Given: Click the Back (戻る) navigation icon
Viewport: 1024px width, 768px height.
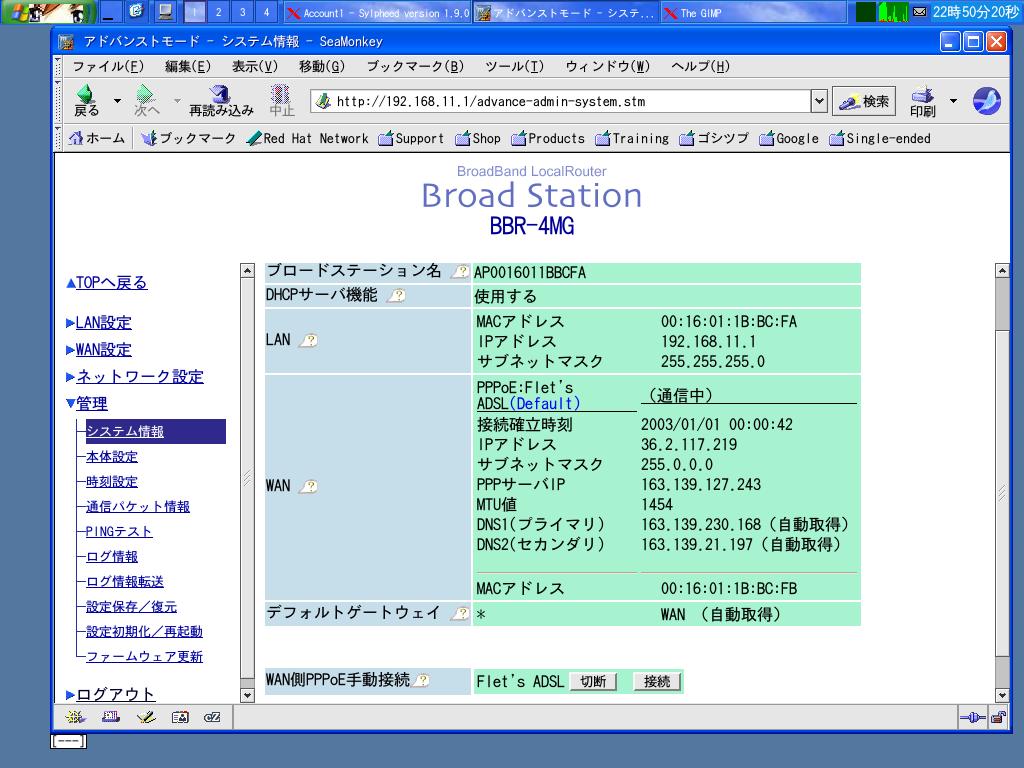Looking at the screenshot, I should pyautogui.click(x=87, y=98).
